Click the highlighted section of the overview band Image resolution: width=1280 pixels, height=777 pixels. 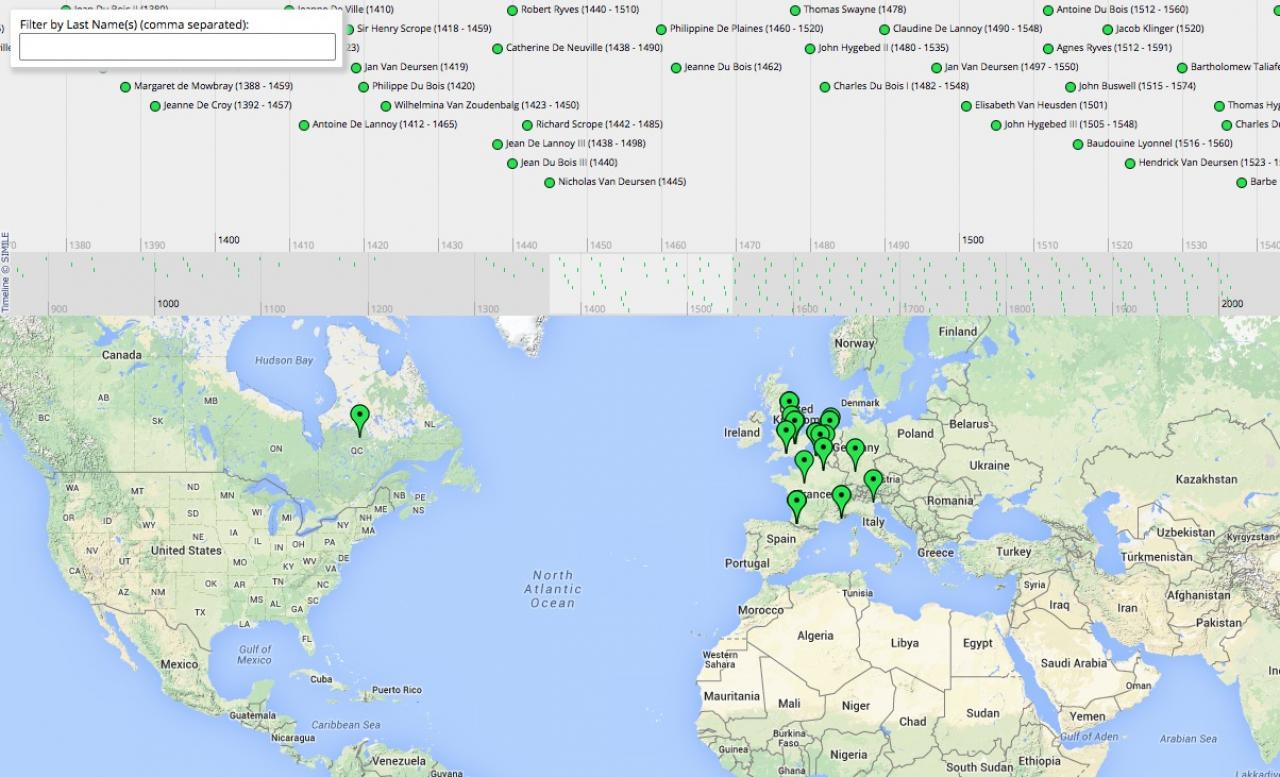click(640, 284)
